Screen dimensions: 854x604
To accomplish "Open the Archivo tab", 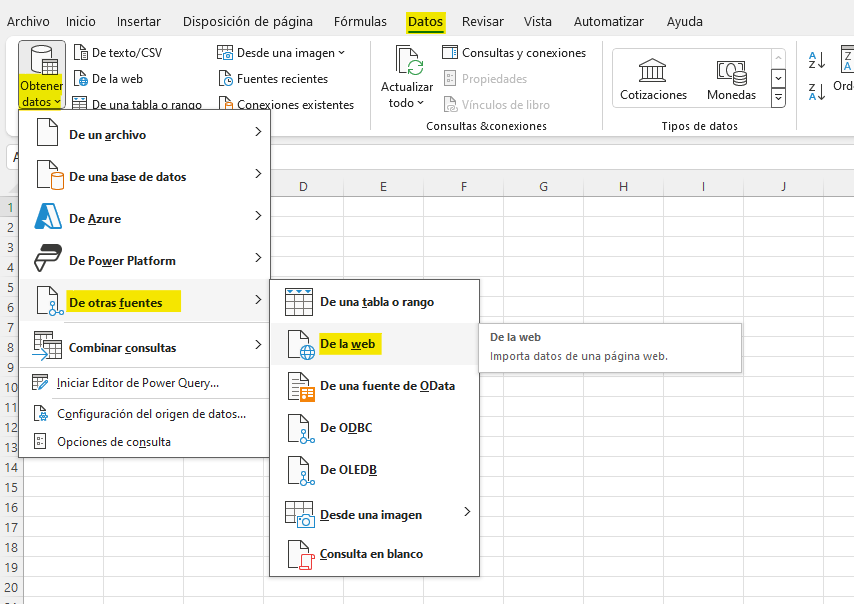I will coord(28,22).
